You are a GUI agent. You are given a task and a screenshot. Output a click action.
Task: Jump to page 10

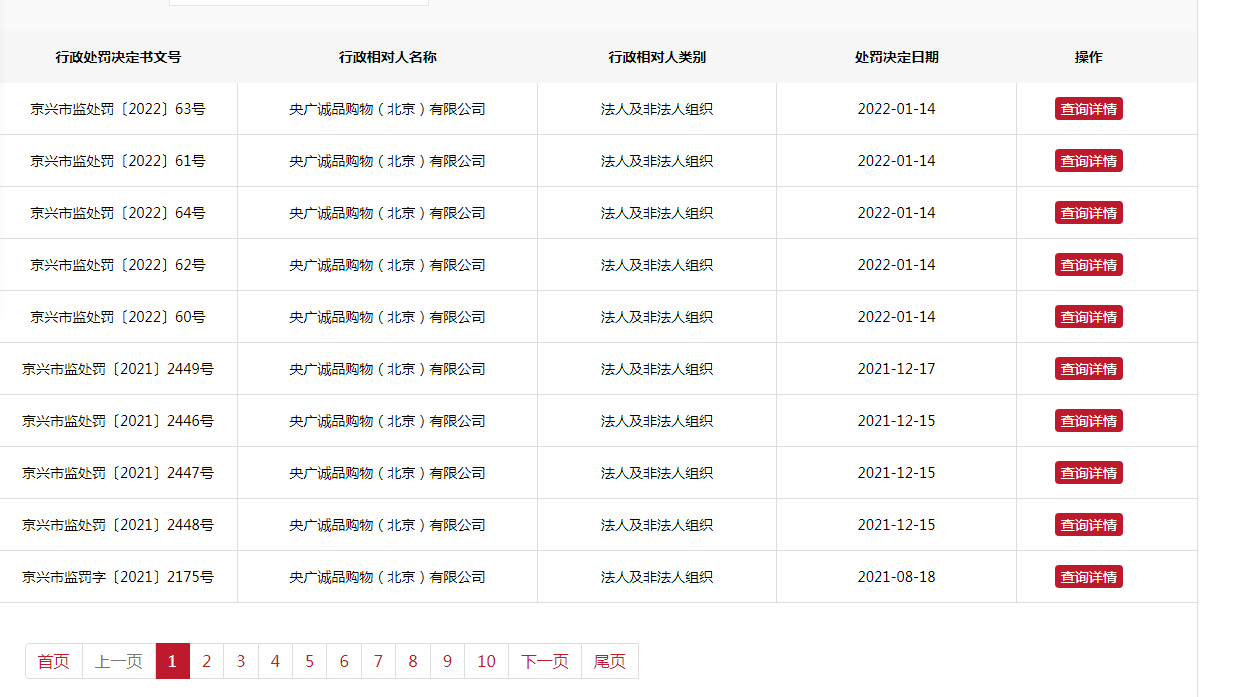tap(486, 661)
